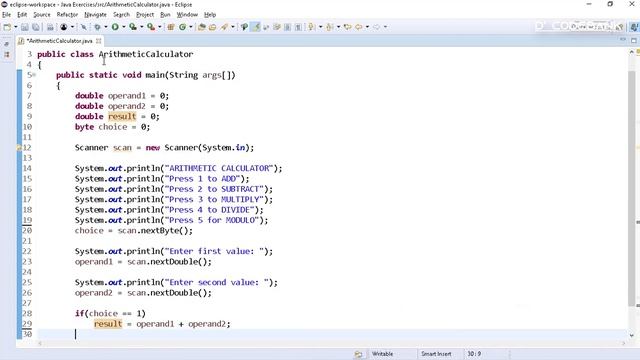Click the highlighted result variable on line 9
The height and width of the screenshot is (360, 640).
coord(122,116)
